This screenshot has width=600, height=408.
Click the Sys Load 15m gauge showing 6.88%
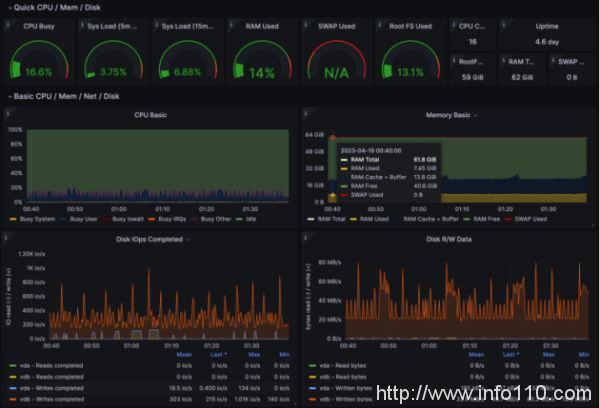coord(186,62)
